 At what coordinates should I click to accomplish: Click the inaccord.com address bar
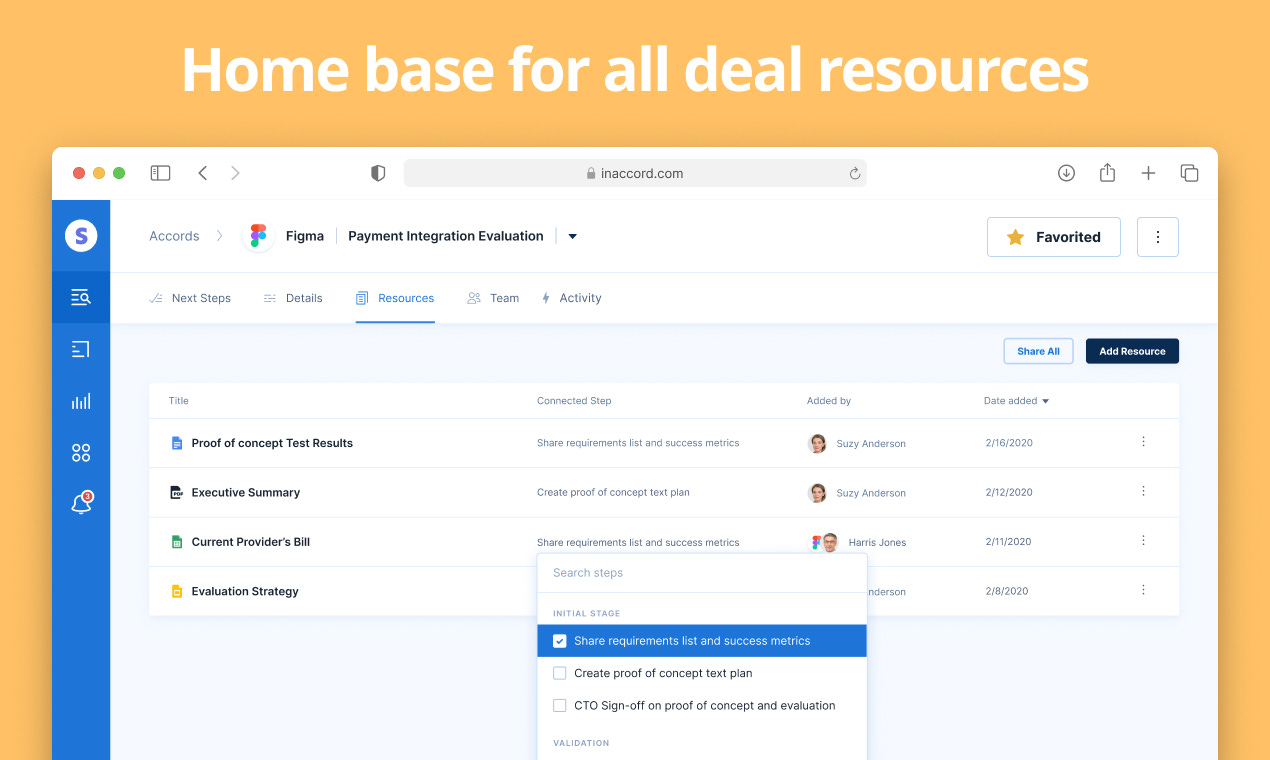point(635,173)
